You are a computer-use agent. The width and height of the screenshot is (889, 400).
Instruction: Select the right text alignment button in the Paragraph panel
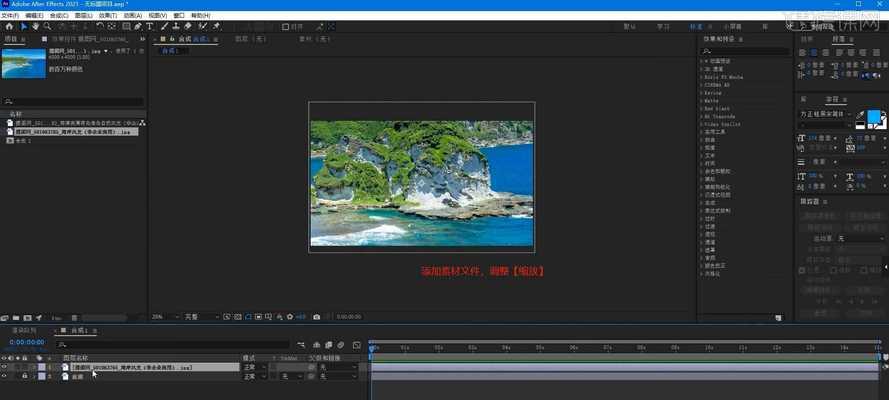coord(826,53)
